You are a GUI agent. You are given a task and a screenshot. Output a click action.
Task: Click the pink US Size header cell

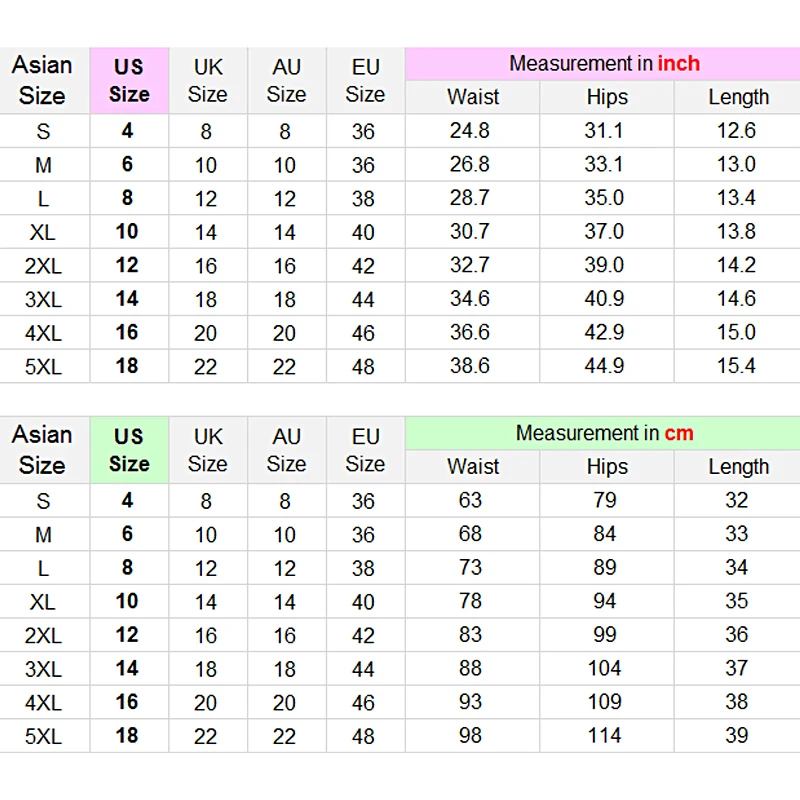click(129, 81)
